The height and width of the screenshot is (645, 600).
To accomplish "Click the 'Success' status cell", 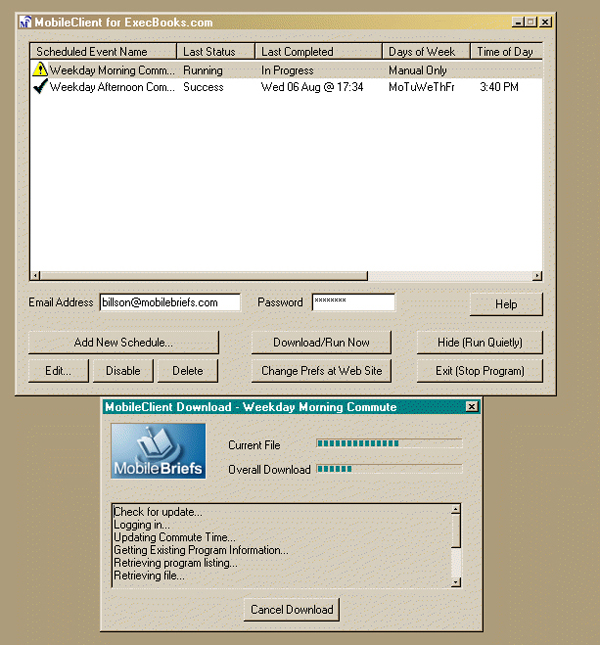I will [203, 87].
